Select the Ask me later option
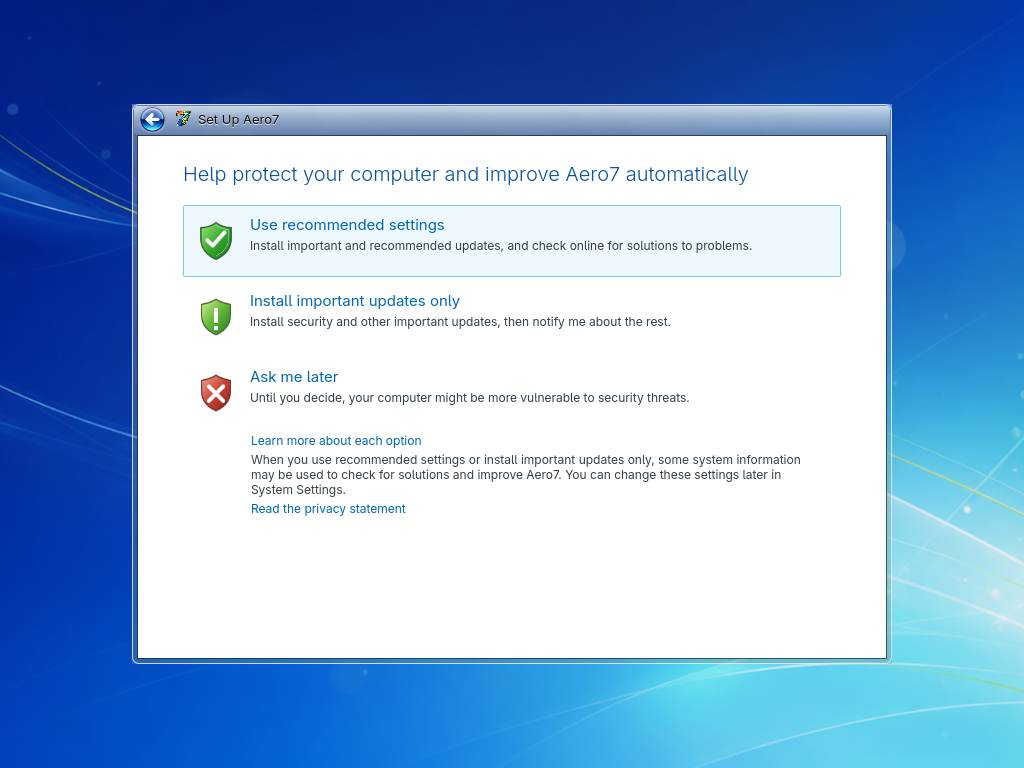This screenshot has height=768, width=1024. 511,393
